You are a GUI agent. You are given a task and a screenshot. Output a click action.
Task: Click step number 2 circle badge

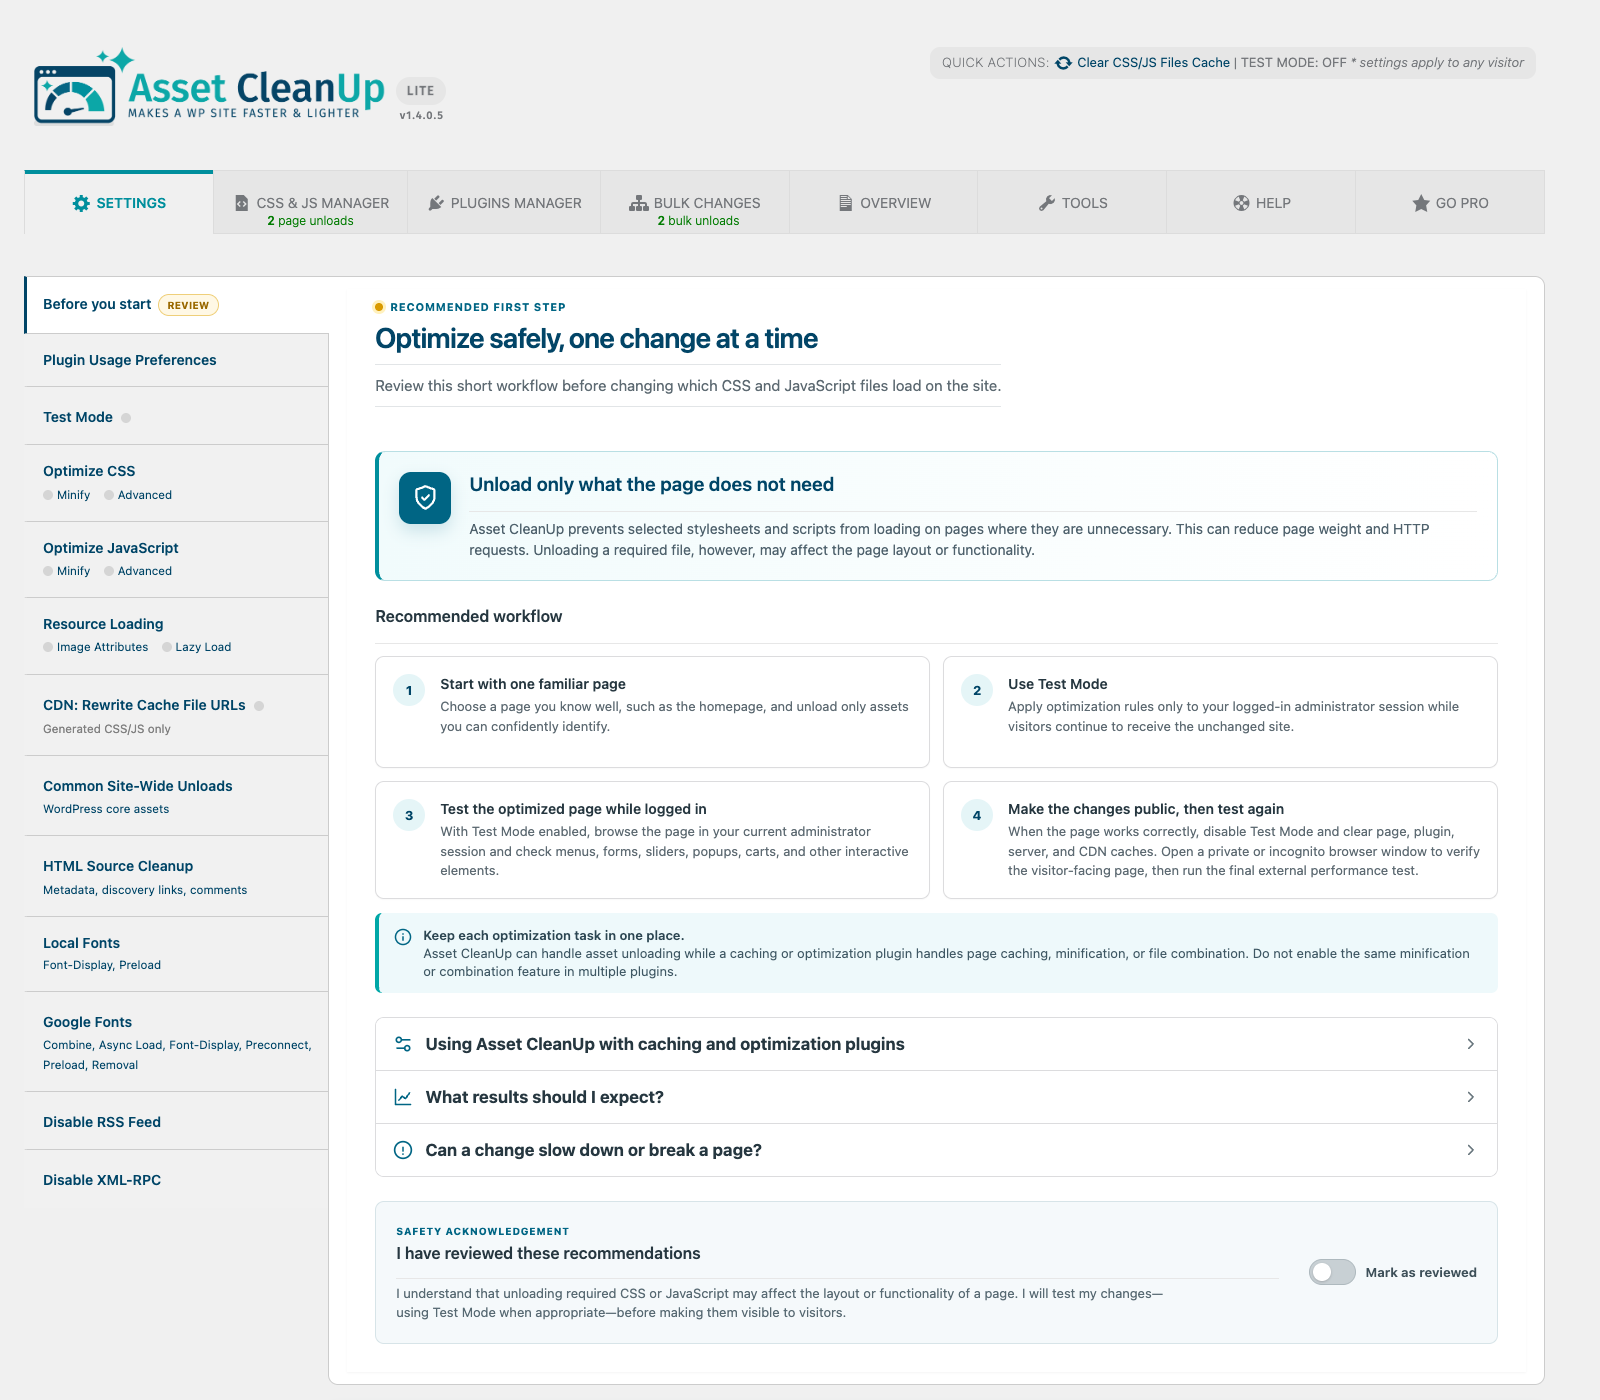pyautogui.click(x=977, y=690)
